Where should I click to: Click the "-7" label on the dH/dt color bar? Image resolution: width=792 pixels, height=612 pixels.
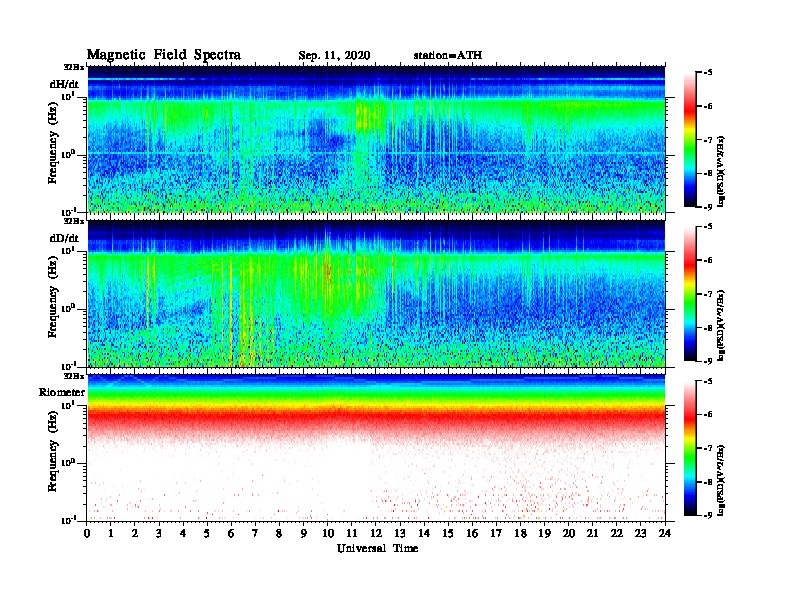click(707, 139)
